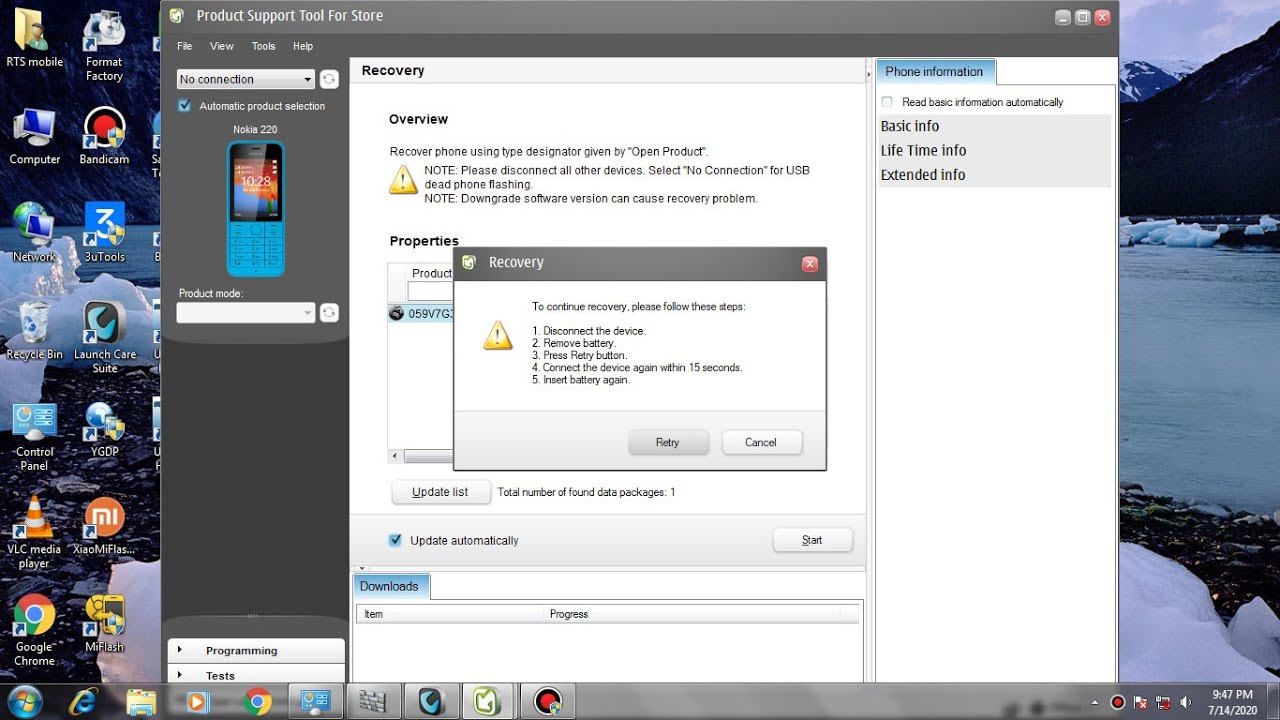Switch to Bandicam in the taskbar
Screen dimensions: 1280x720
pos(546,702)
